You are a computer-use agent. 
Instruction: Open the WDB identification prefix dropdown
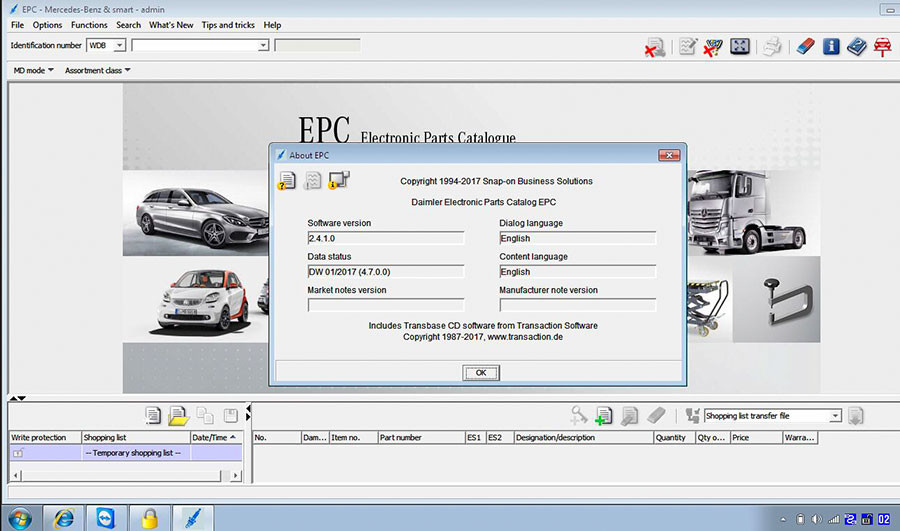pos(119,45)
